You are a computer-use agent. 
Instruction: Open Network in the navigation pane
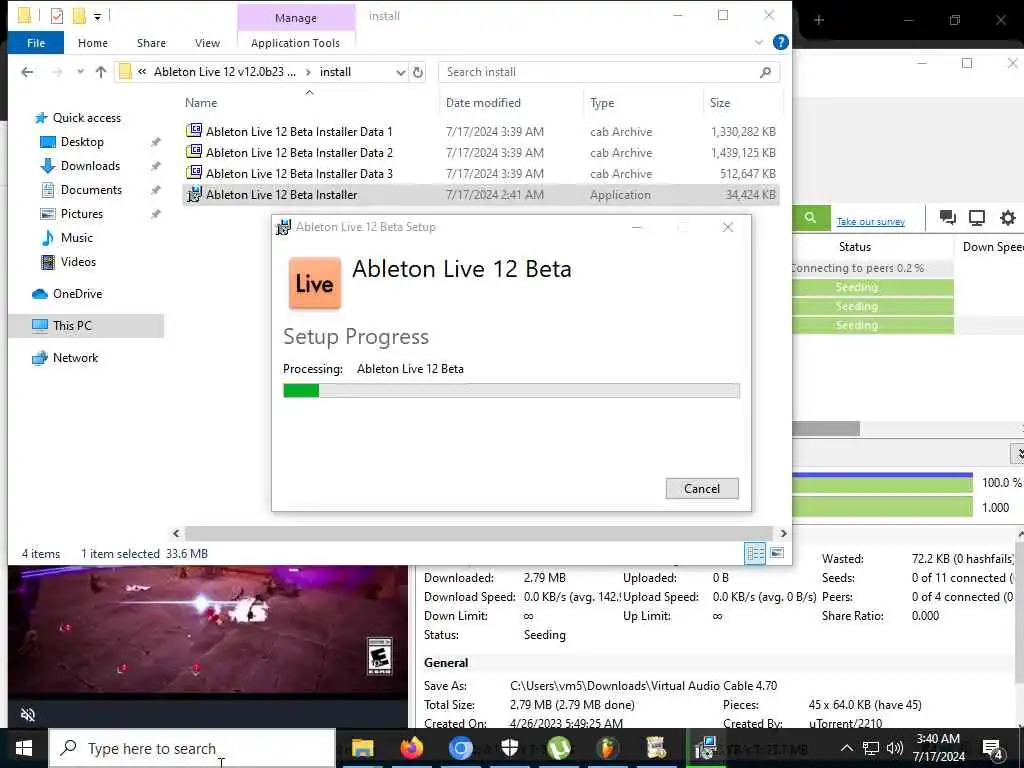pos(75,358)
